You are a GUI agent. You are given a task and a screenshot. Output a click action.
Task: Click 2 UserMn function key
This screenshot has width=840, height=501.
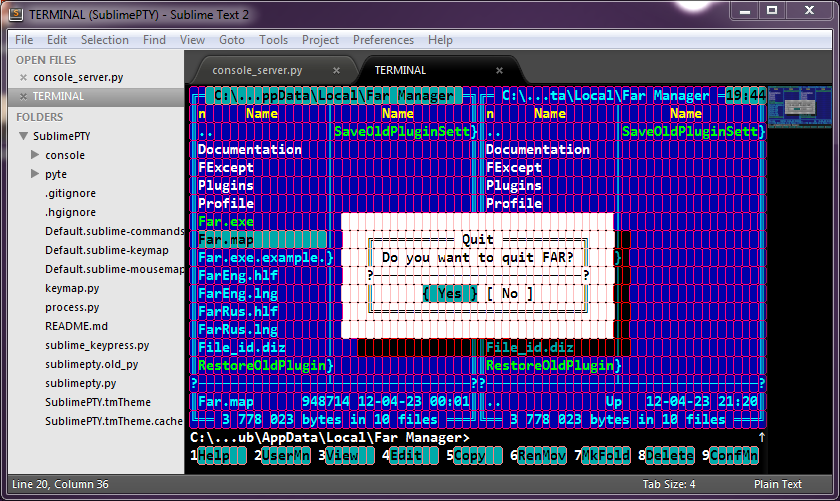[x=282, y=455]
